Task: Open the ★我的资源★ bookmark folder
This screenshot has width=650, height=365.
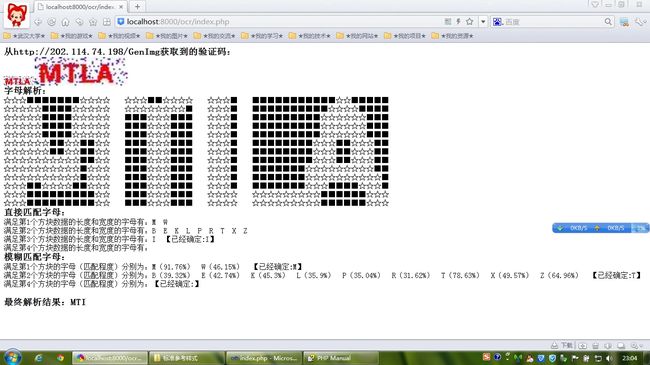Action: pos(452,36)
